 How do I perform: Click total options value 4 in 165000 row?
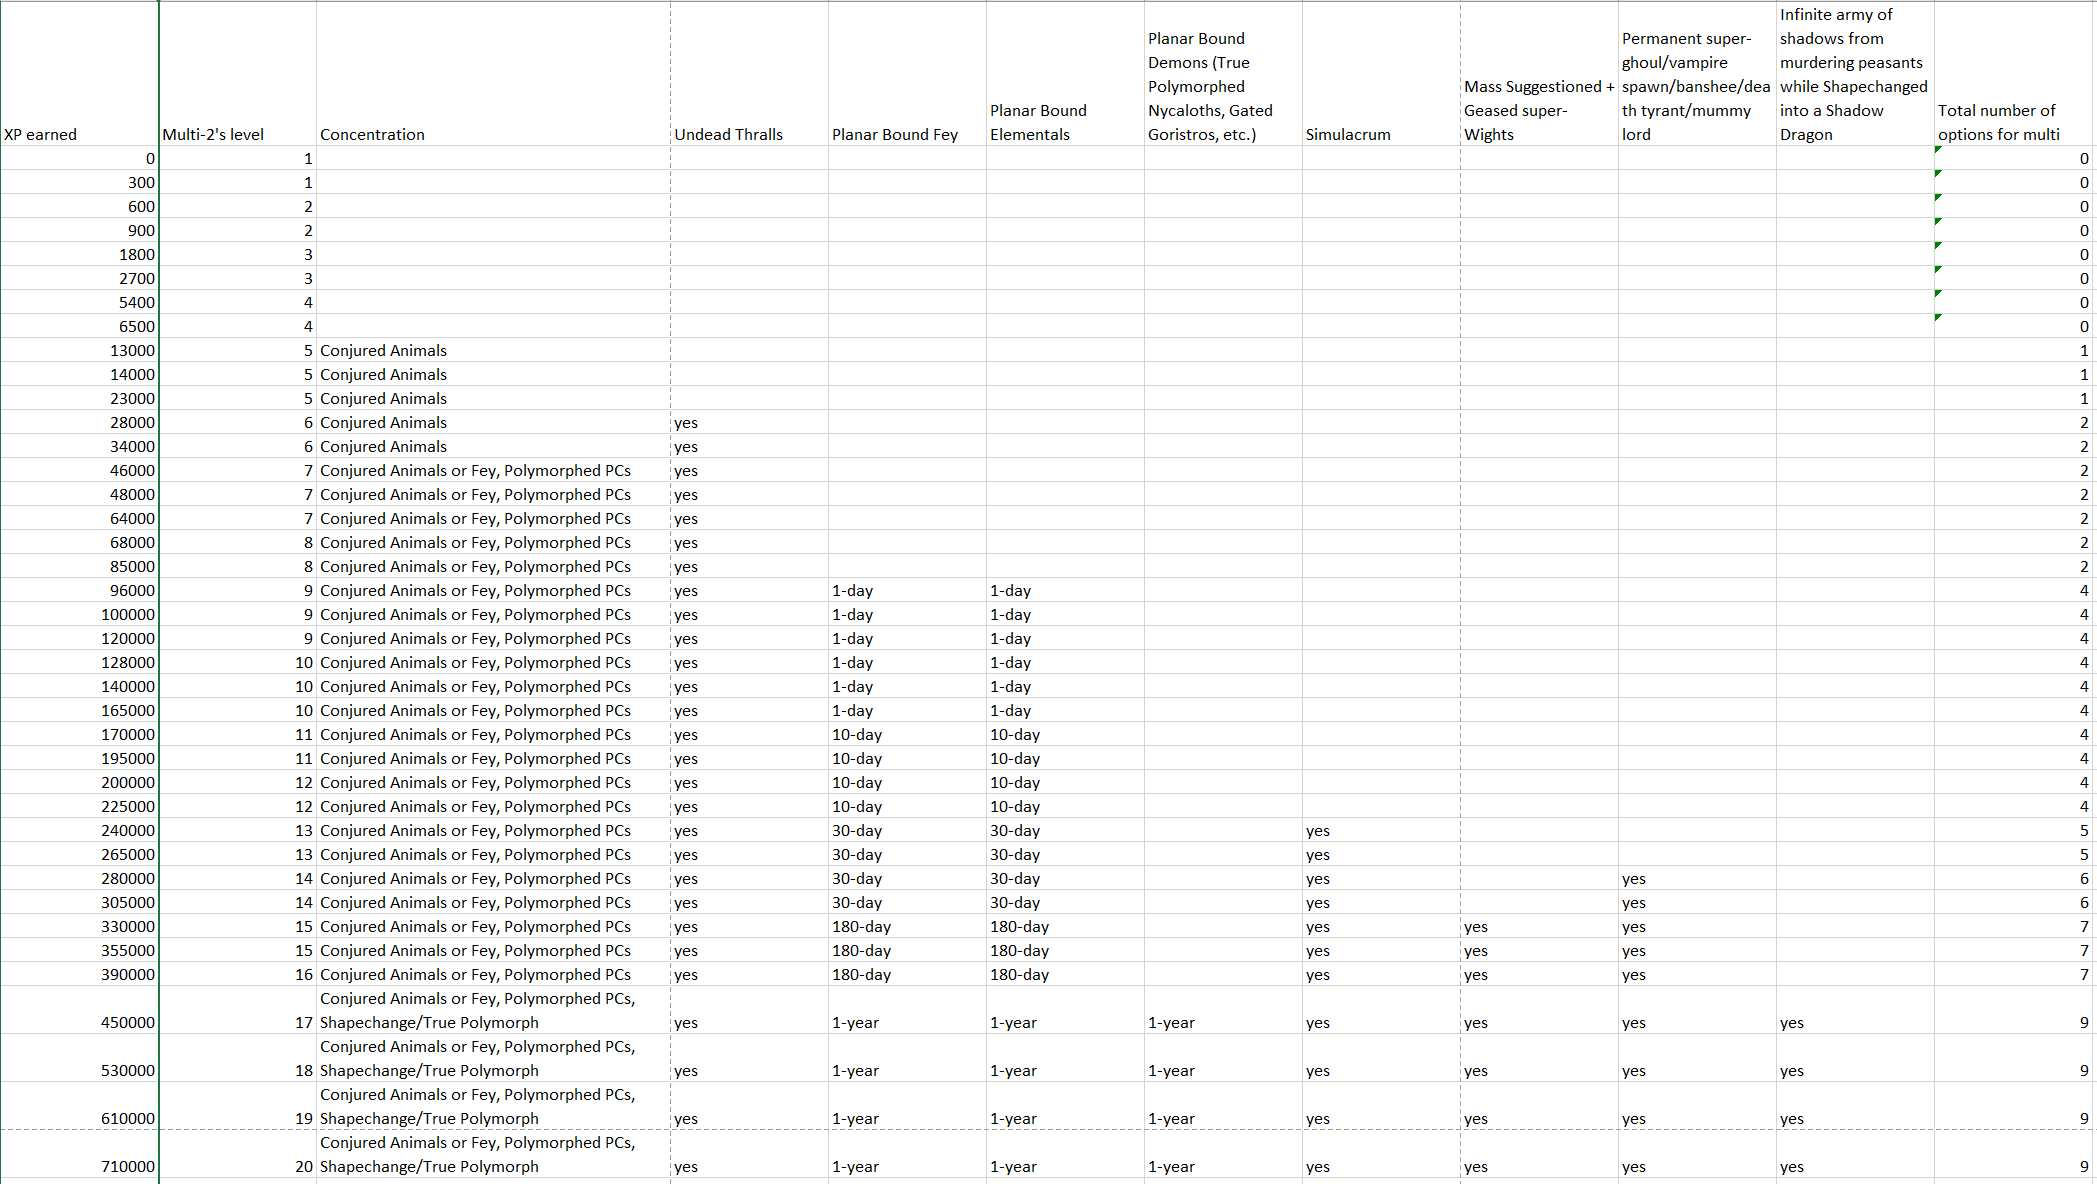pos(2015,710)
